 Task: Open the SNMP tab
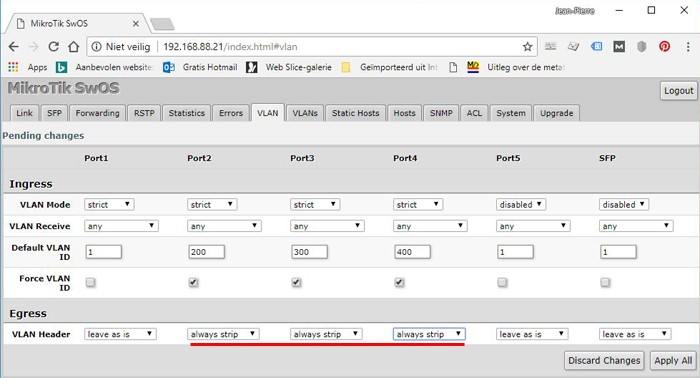pyautogui.click(x=441, y=113)
